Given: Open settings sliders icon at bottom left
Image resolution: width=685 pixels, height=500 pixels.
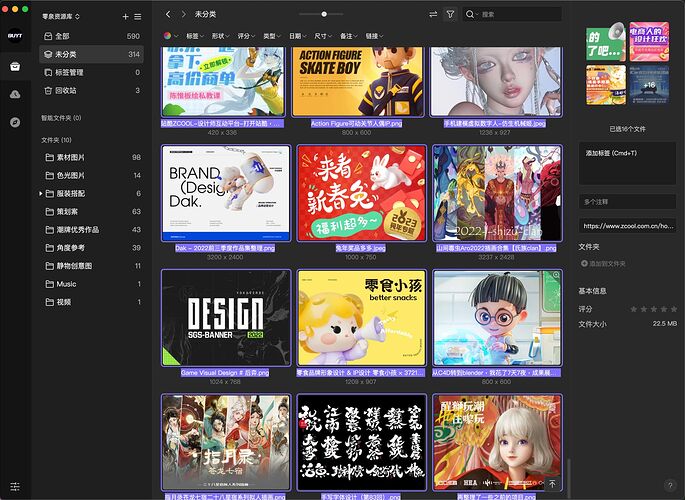Looking at the screenshot, I should [x=15, y=487].
